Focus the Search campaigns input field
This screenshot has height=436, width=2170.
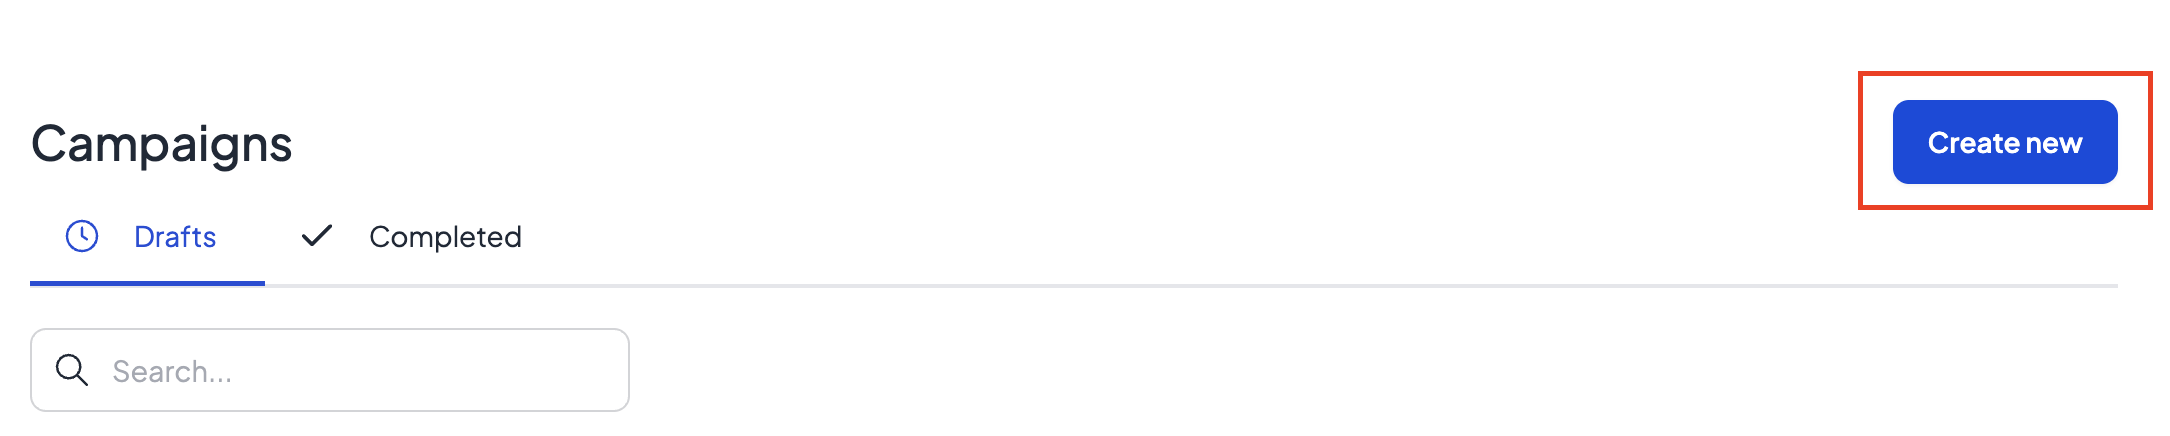[330, 370]
